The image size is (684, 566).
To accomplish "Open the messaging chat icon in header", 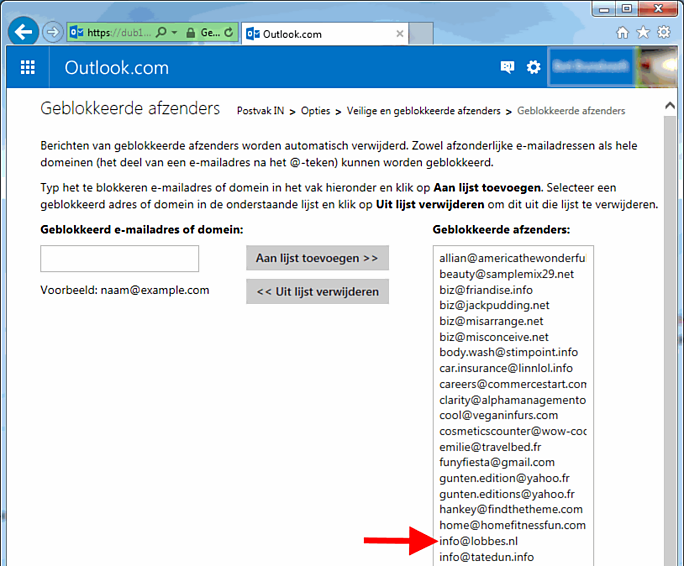I will click(507, 67).
